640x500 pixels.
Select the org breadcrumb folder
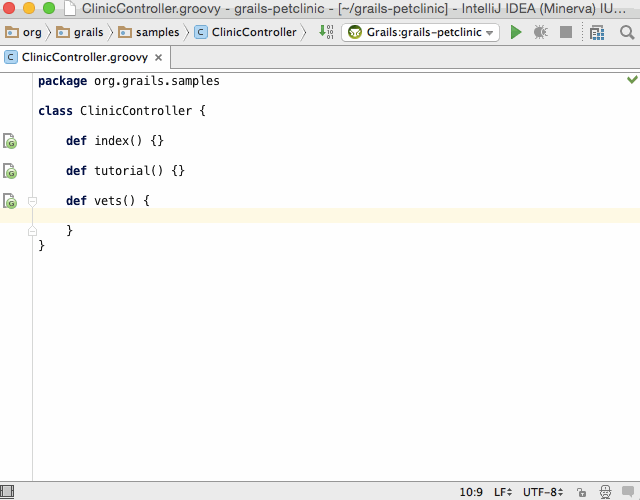pyautogui.click(x=23, y=32)
